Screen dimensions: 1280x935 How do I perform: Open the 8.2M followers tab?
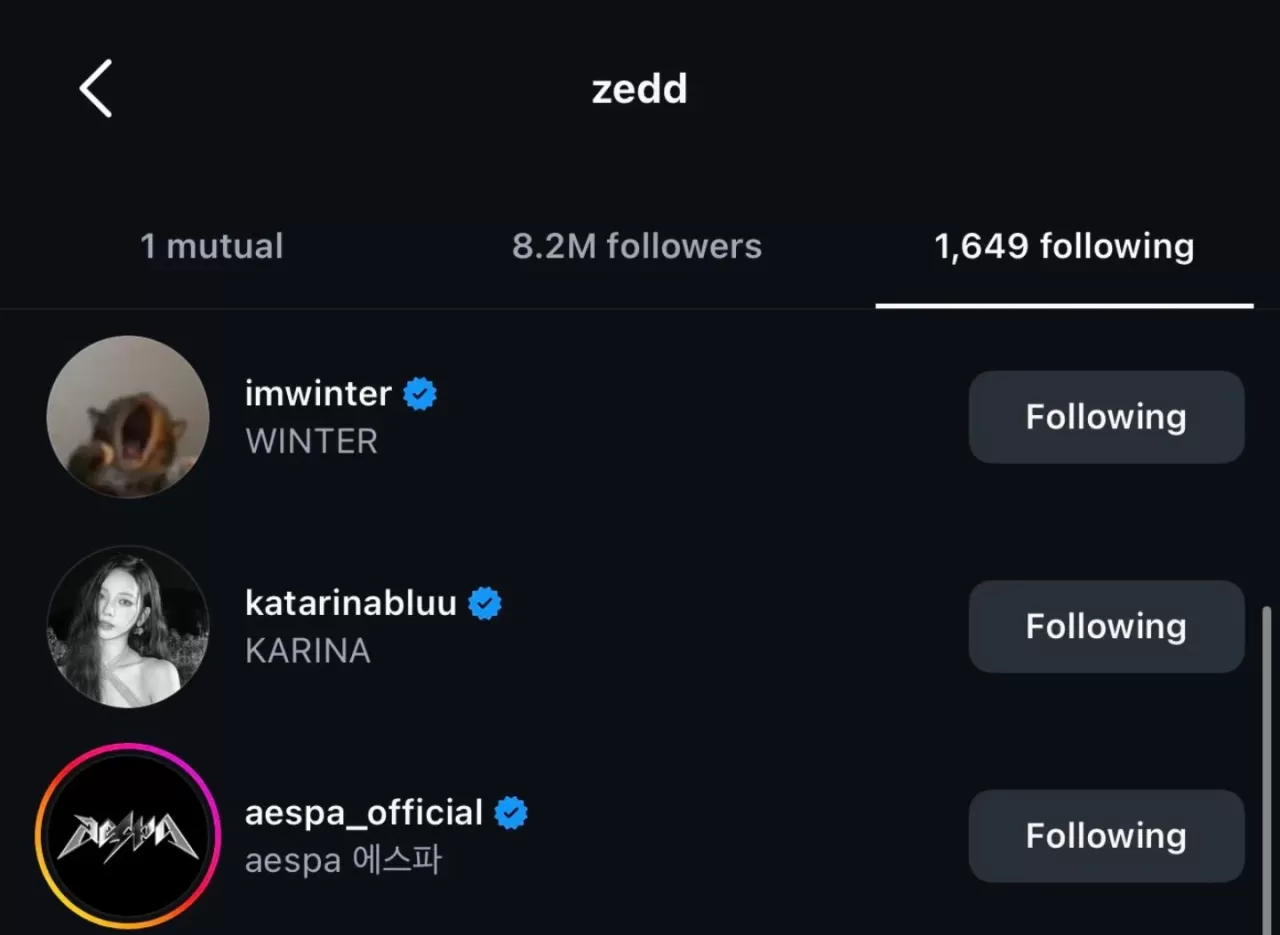coord(637,247)
